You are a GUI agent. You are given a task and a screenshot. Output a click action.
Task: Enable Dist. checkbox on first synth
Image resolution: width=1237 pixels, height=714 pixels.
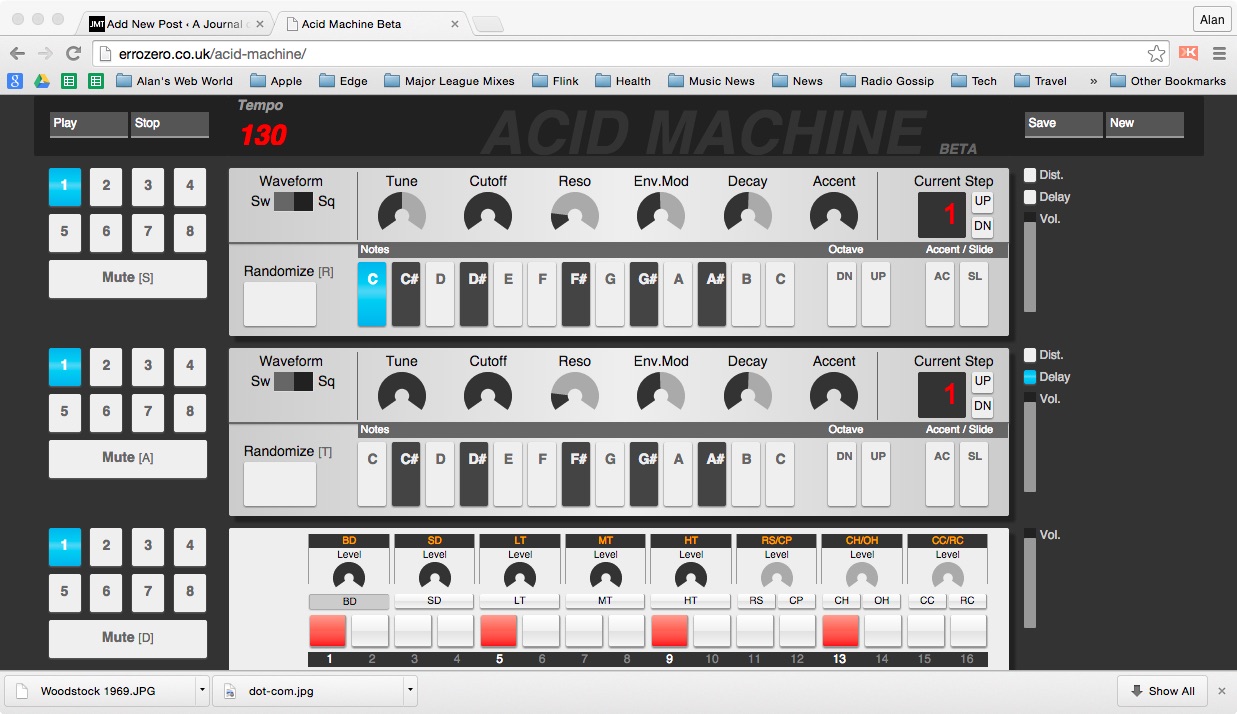point(1030,175)
